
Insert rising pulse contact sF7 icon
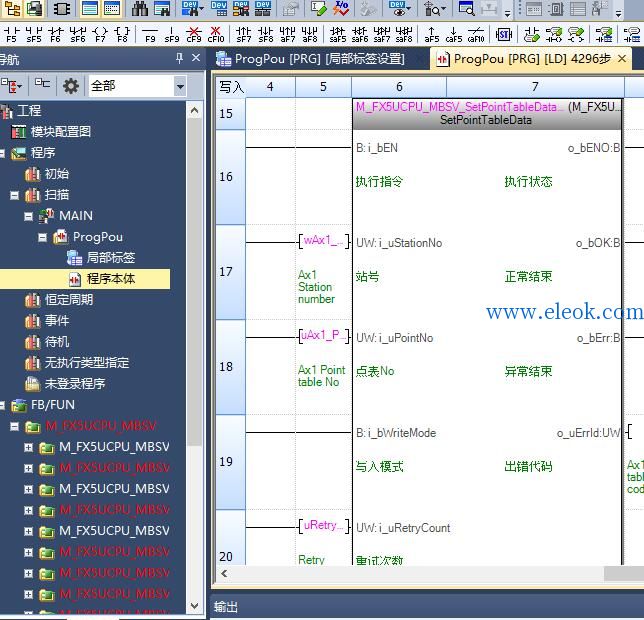coord(244,34)
